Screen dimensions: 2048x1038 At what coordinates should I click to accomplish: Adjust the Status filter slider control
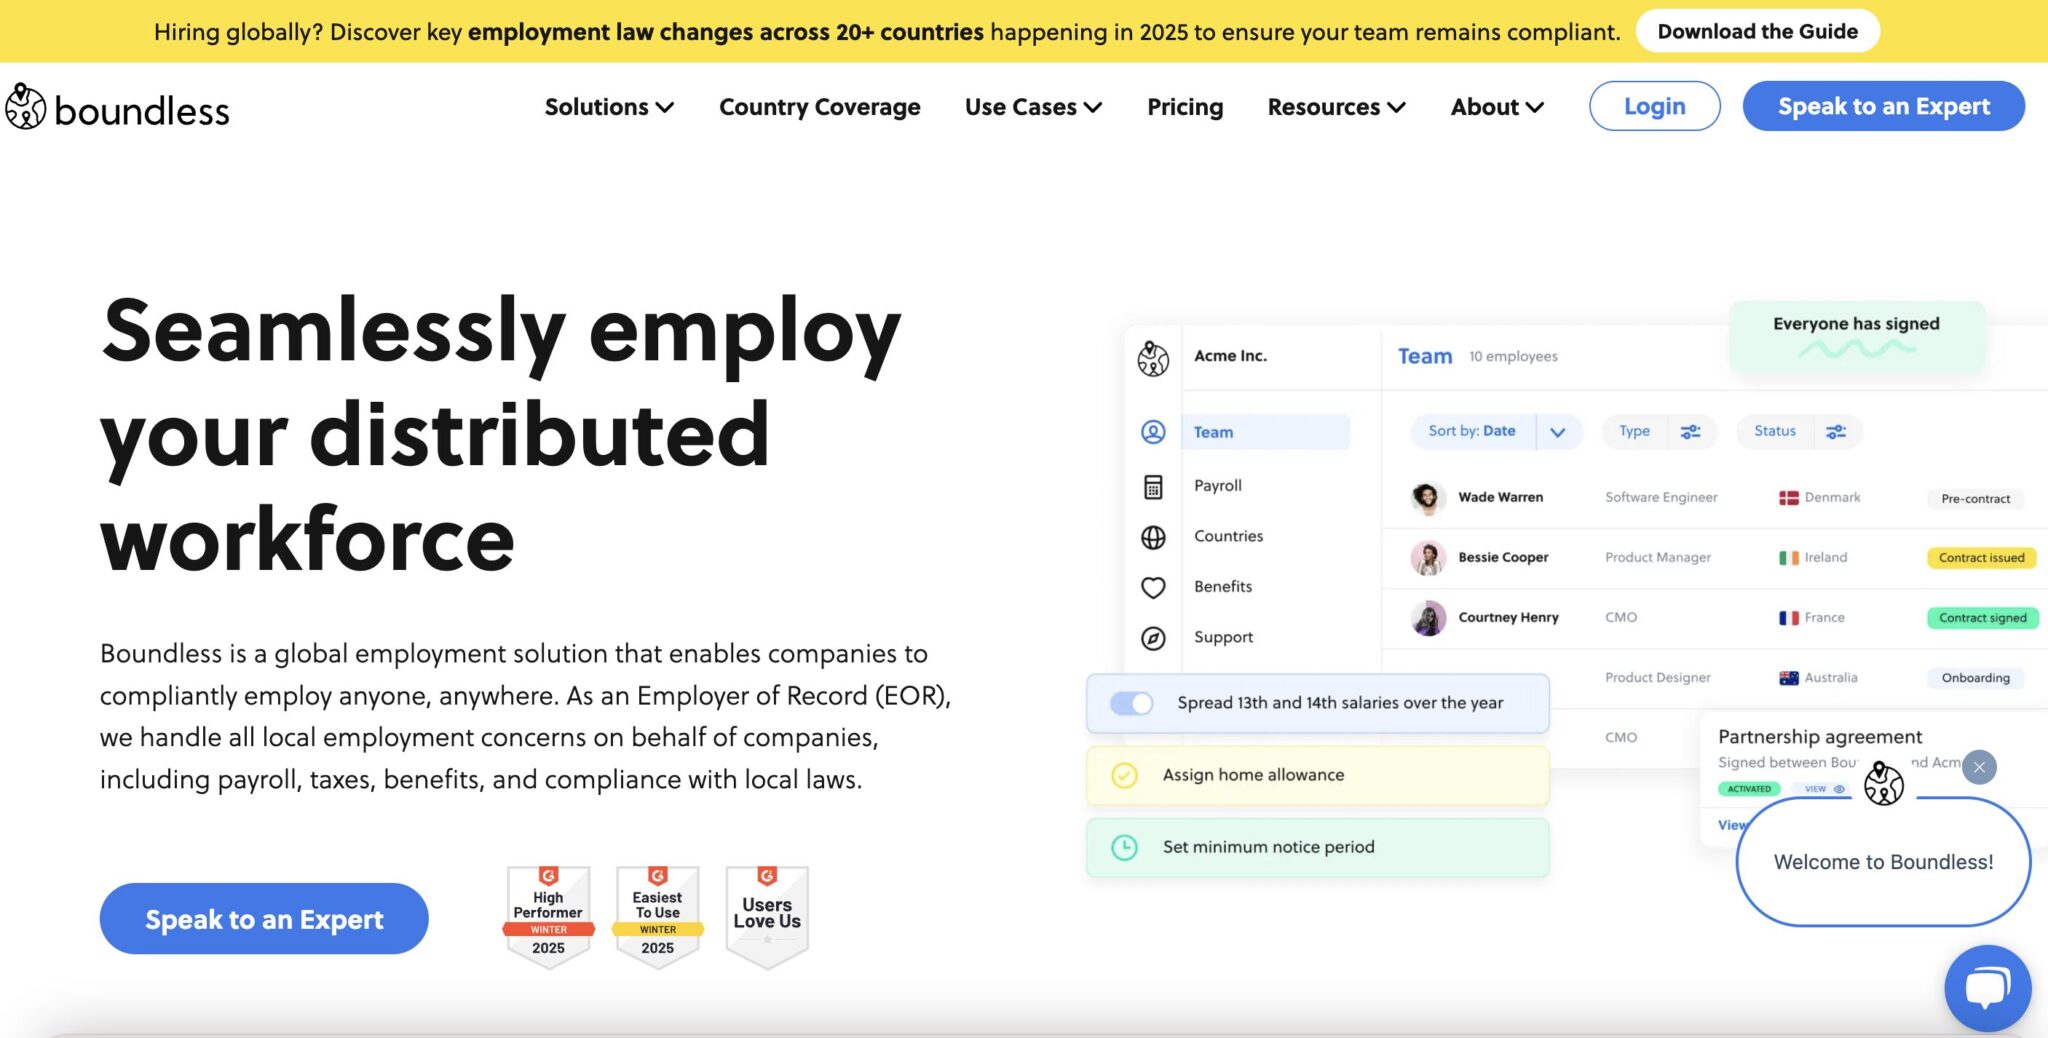[1835, 431]
